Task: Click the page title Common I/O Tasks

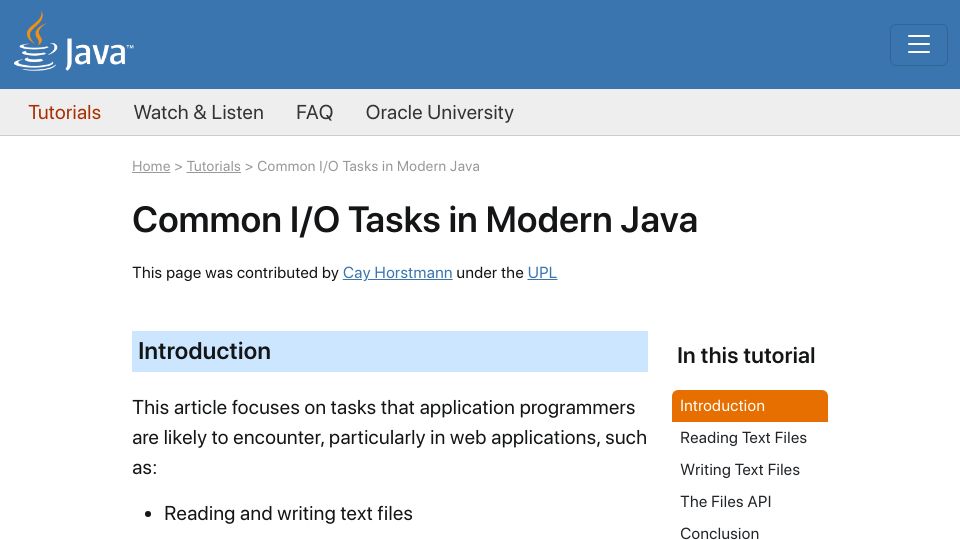Action: click(414, 220)
